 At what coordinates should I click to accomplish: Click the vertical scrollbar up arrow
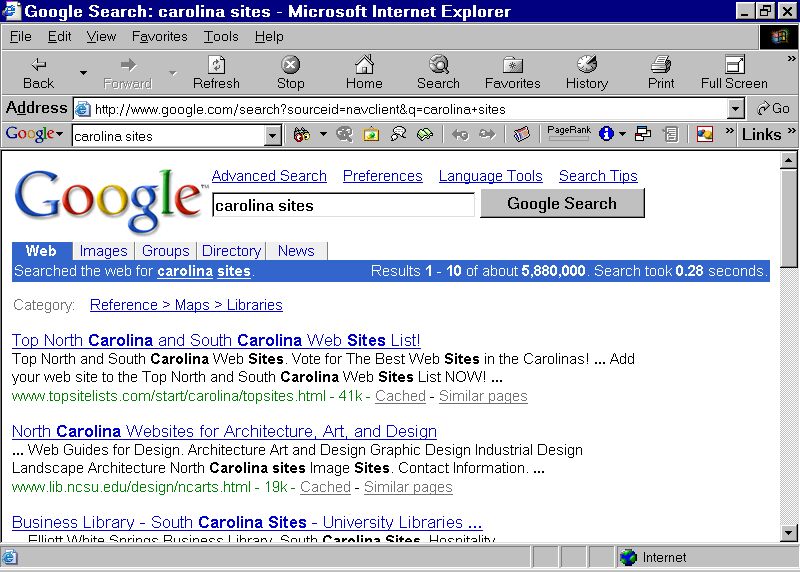coord(789,161)
